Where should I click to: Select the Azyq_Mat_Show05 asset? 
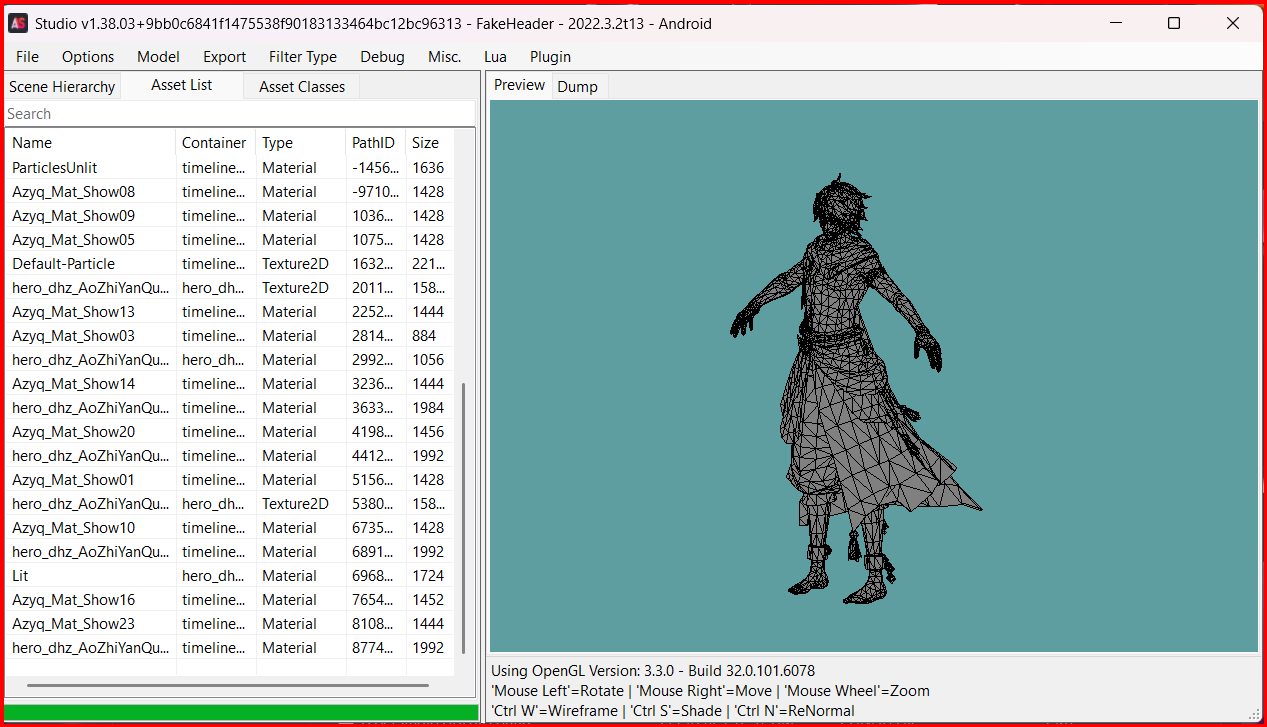(x=229, y=240)
